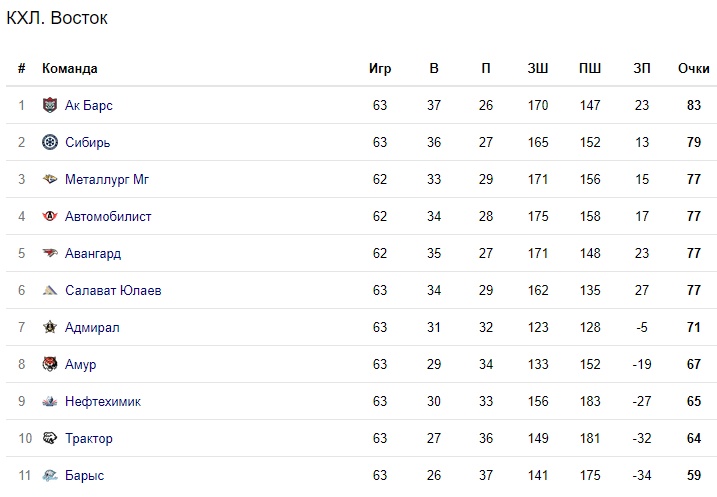Image resolution: width=717 pixels, height=497 pixels.
Task: Click the Металлург Мг team logo
Action: (50, 180)
